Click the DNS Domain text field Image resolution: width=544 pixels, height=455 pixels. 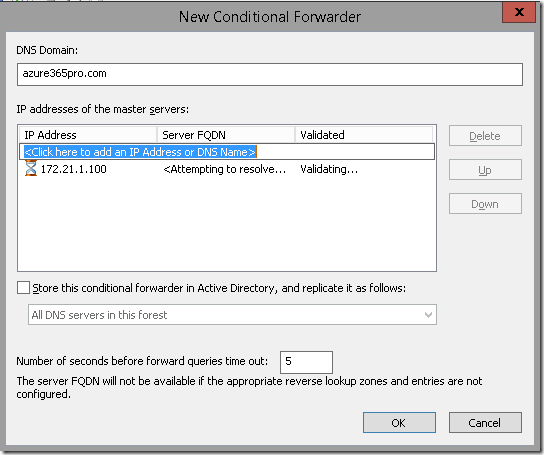tap(270, 74)
